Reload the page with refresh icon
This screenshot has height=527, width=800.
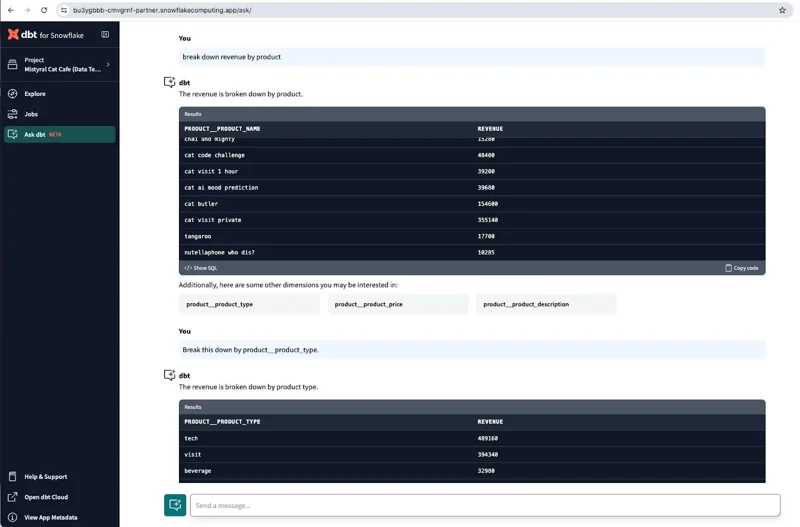(x=44, y=10)
